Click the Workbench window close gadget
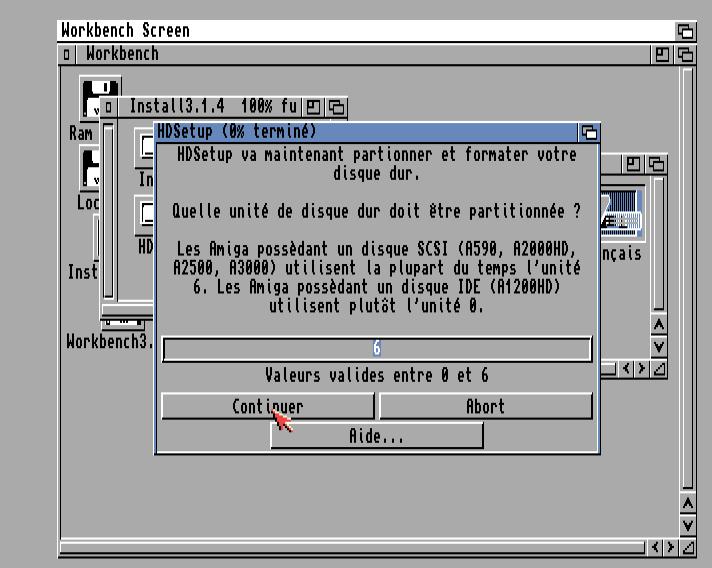This screenshot has width=712, height=568. point(67,54)
